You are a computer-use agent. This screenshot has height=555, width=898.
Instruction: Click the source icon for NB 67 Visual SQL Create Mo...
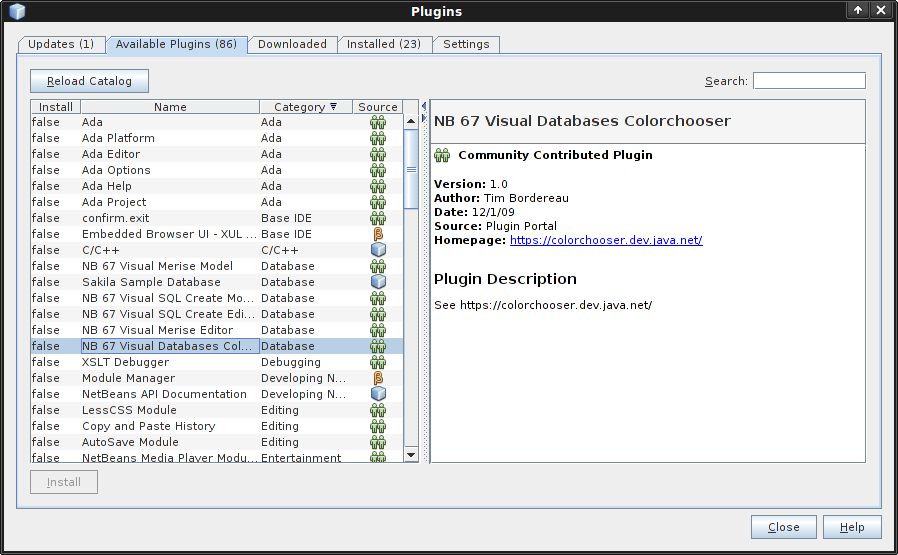coord(377,298)
